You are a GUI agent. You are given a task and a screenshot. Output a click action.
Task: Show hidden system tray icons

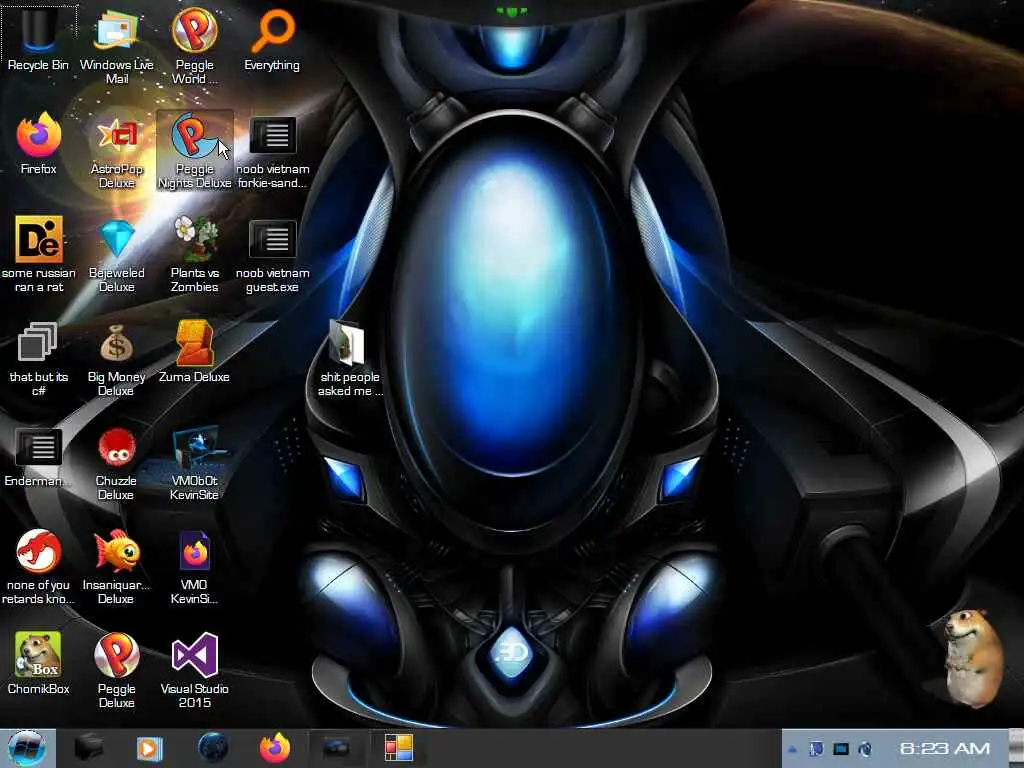(x=793, y=749)
